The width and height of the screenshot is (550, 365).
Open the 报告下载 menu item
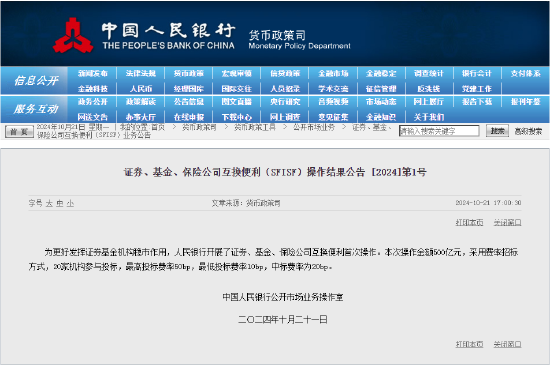(x=477, y=102)
